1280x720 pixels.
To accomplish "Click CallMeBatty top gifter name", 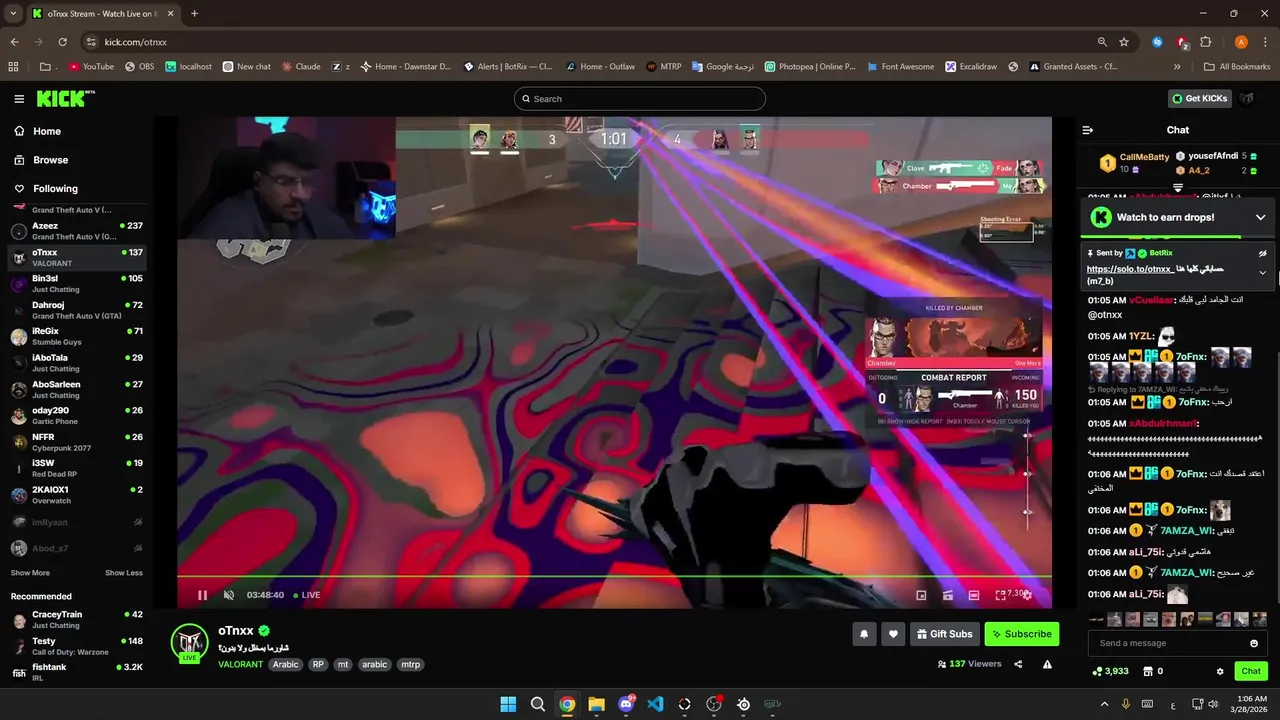I will [1144, 157].
